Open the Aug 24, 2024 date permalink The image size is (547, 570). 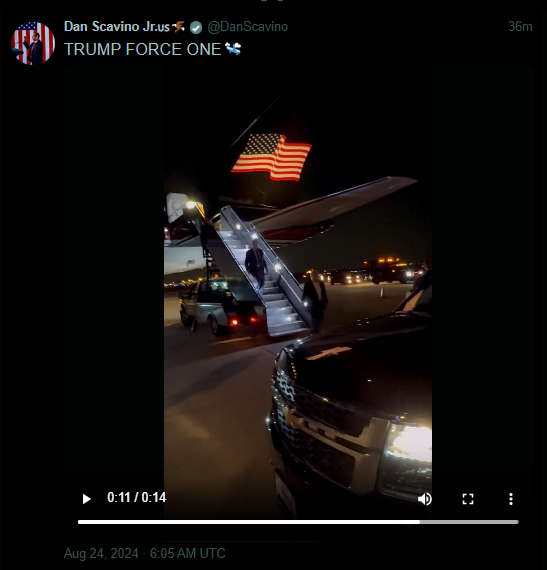point(144,553)
